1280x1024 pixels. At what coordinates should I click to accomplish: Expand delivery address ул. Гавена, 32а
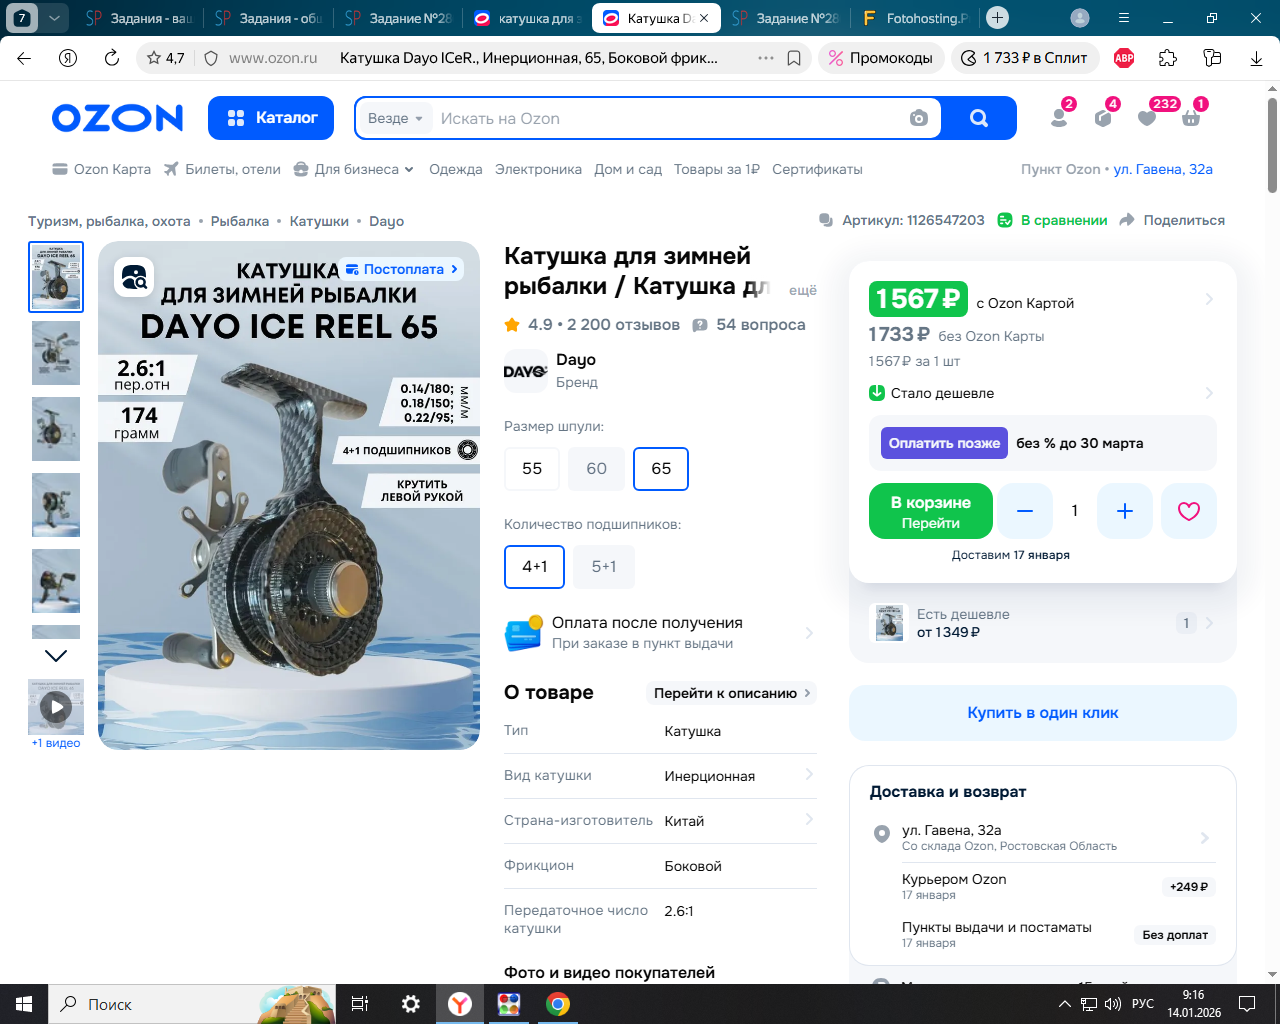coord(1205,837)
